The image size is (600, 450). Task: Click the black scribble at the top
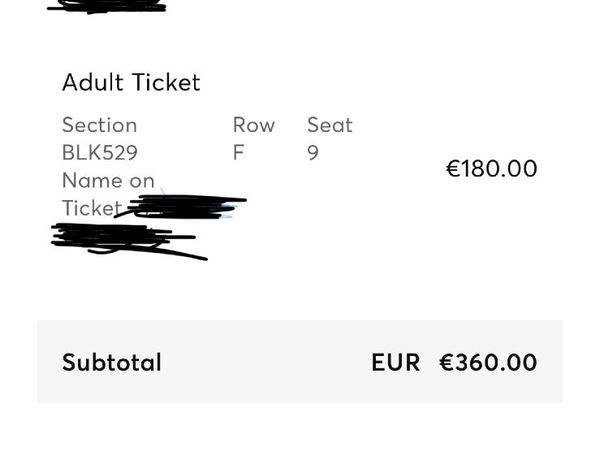pos(106,7)
